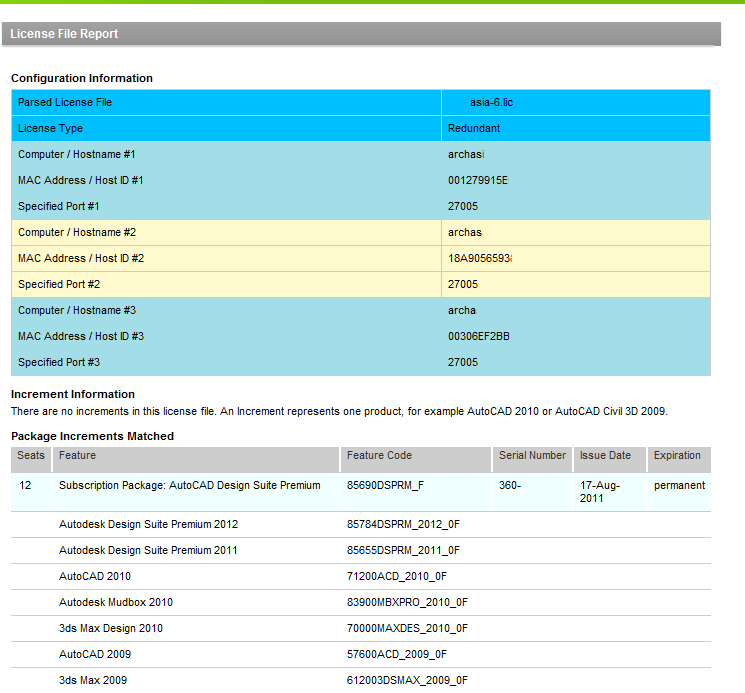Click the MAC Address / Host ID #1 label
Screen dimensions: 745x693
(80, 180)
